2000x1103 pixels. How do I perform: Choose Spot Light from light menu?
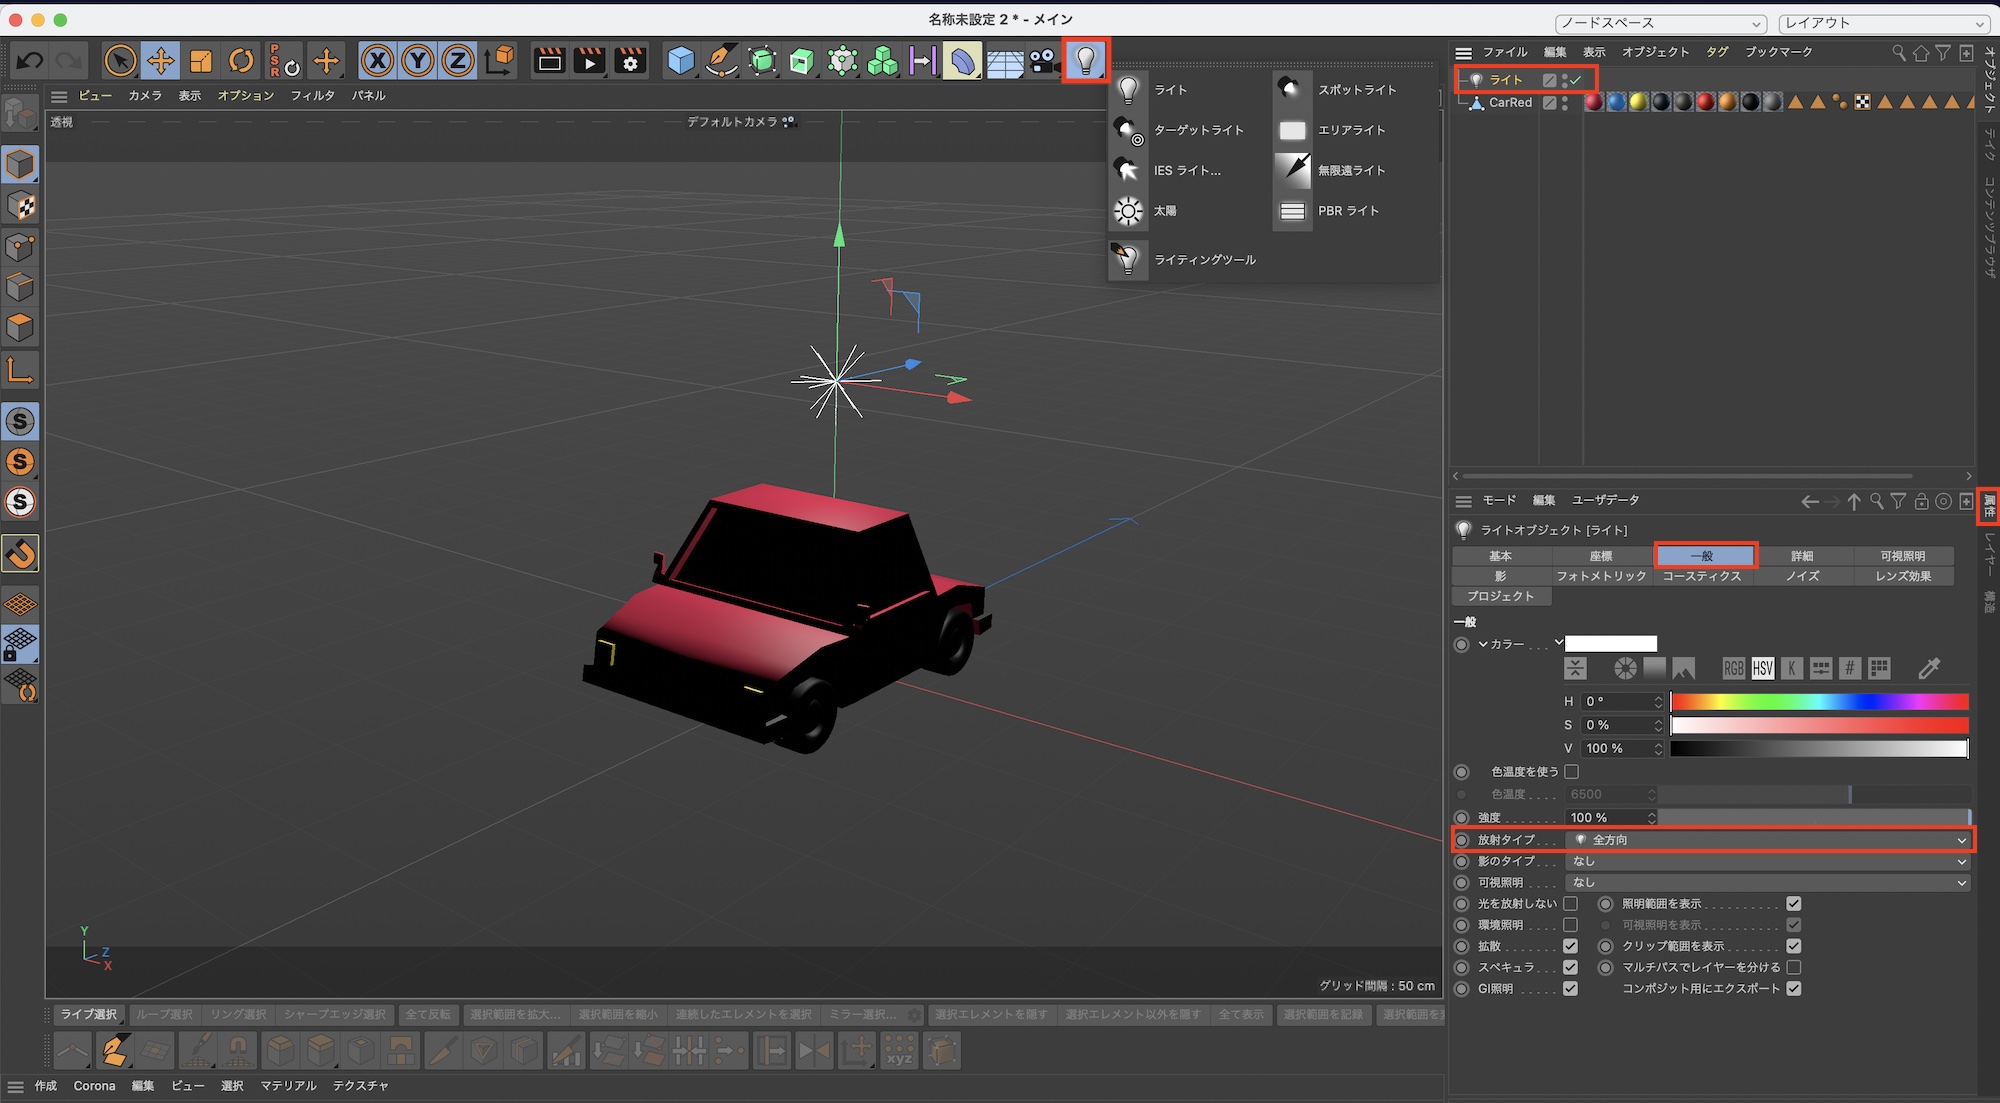click(x=1355, y=90)
